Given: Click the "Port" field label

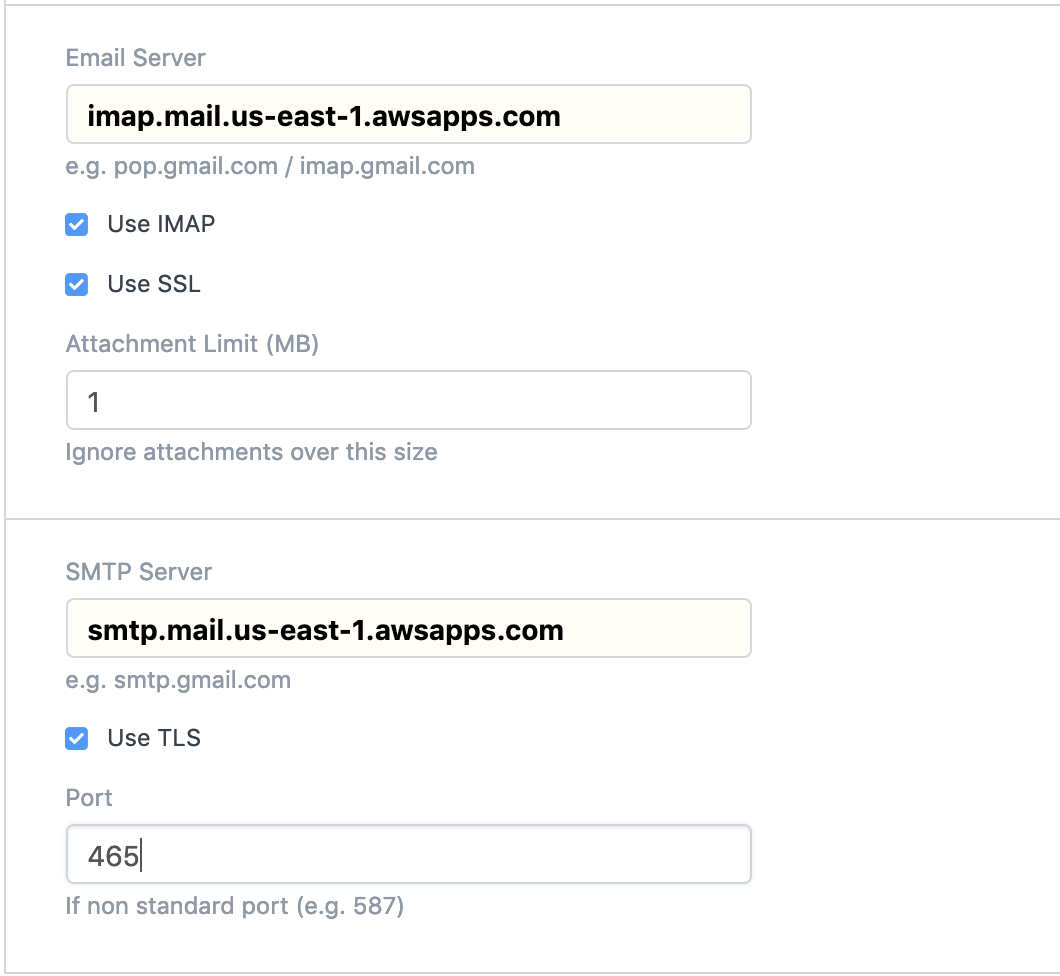Looking at the screenshot, I should tap(89, 798).
